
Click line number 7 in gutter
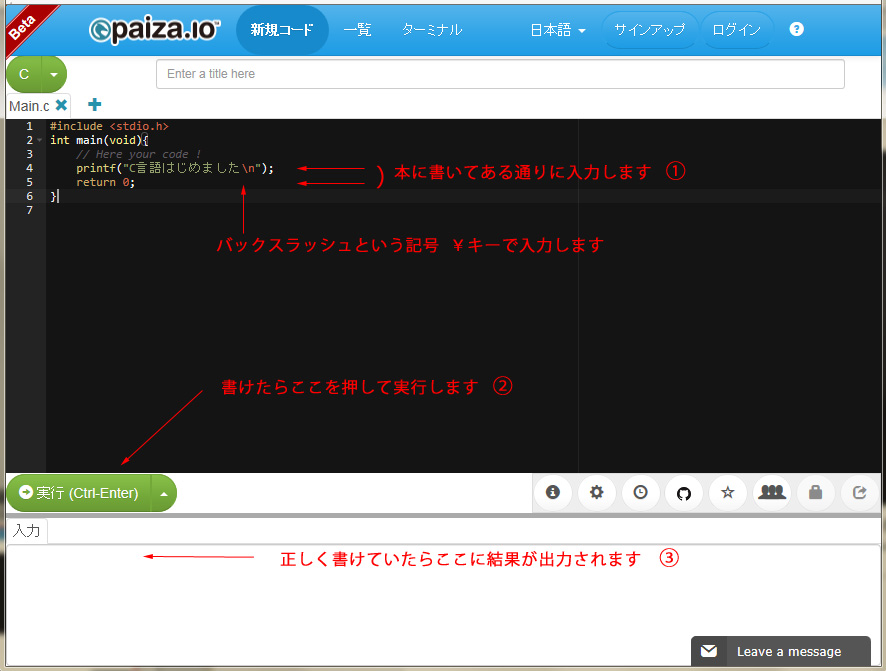30,210
